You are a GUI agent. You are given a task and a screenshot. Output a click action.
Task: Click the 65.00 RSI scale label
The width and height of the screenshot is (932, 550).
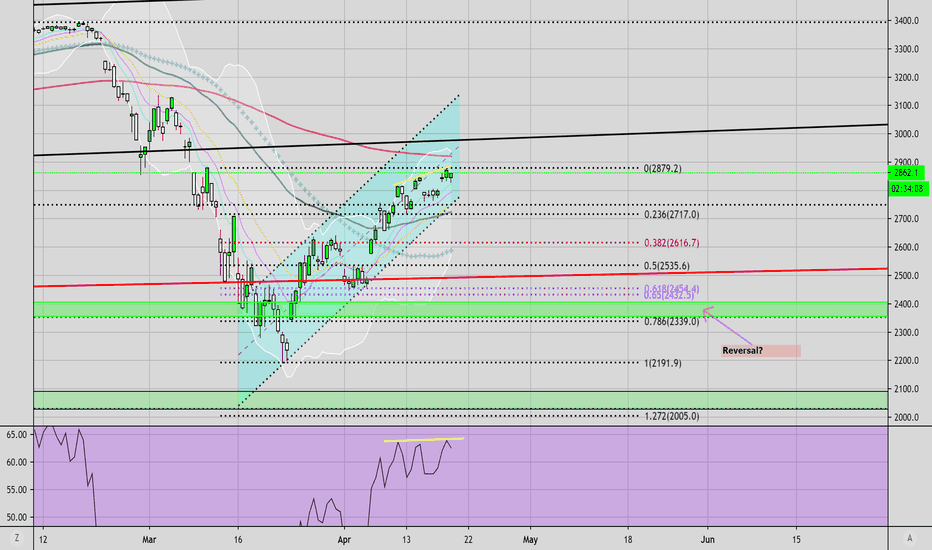(17, 435)
